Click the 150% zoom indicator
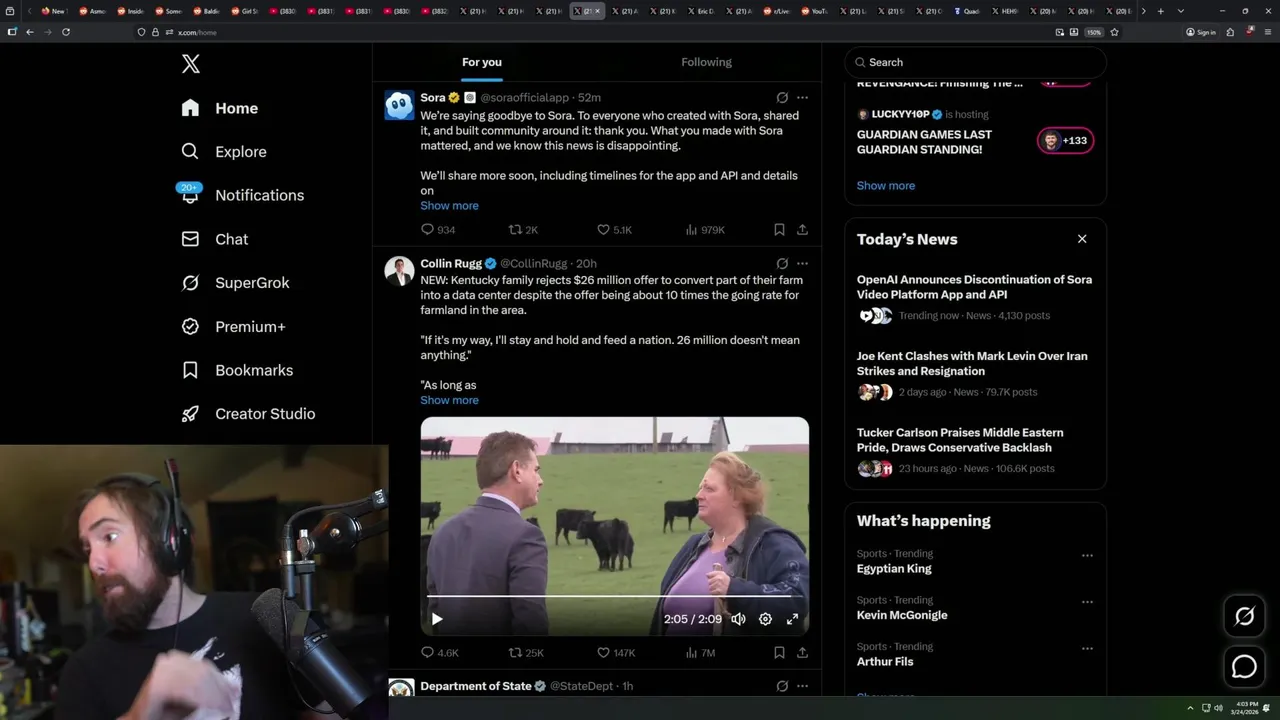Image resolution: width=1280 pixels, height=720 pixels. [1094, 32]
